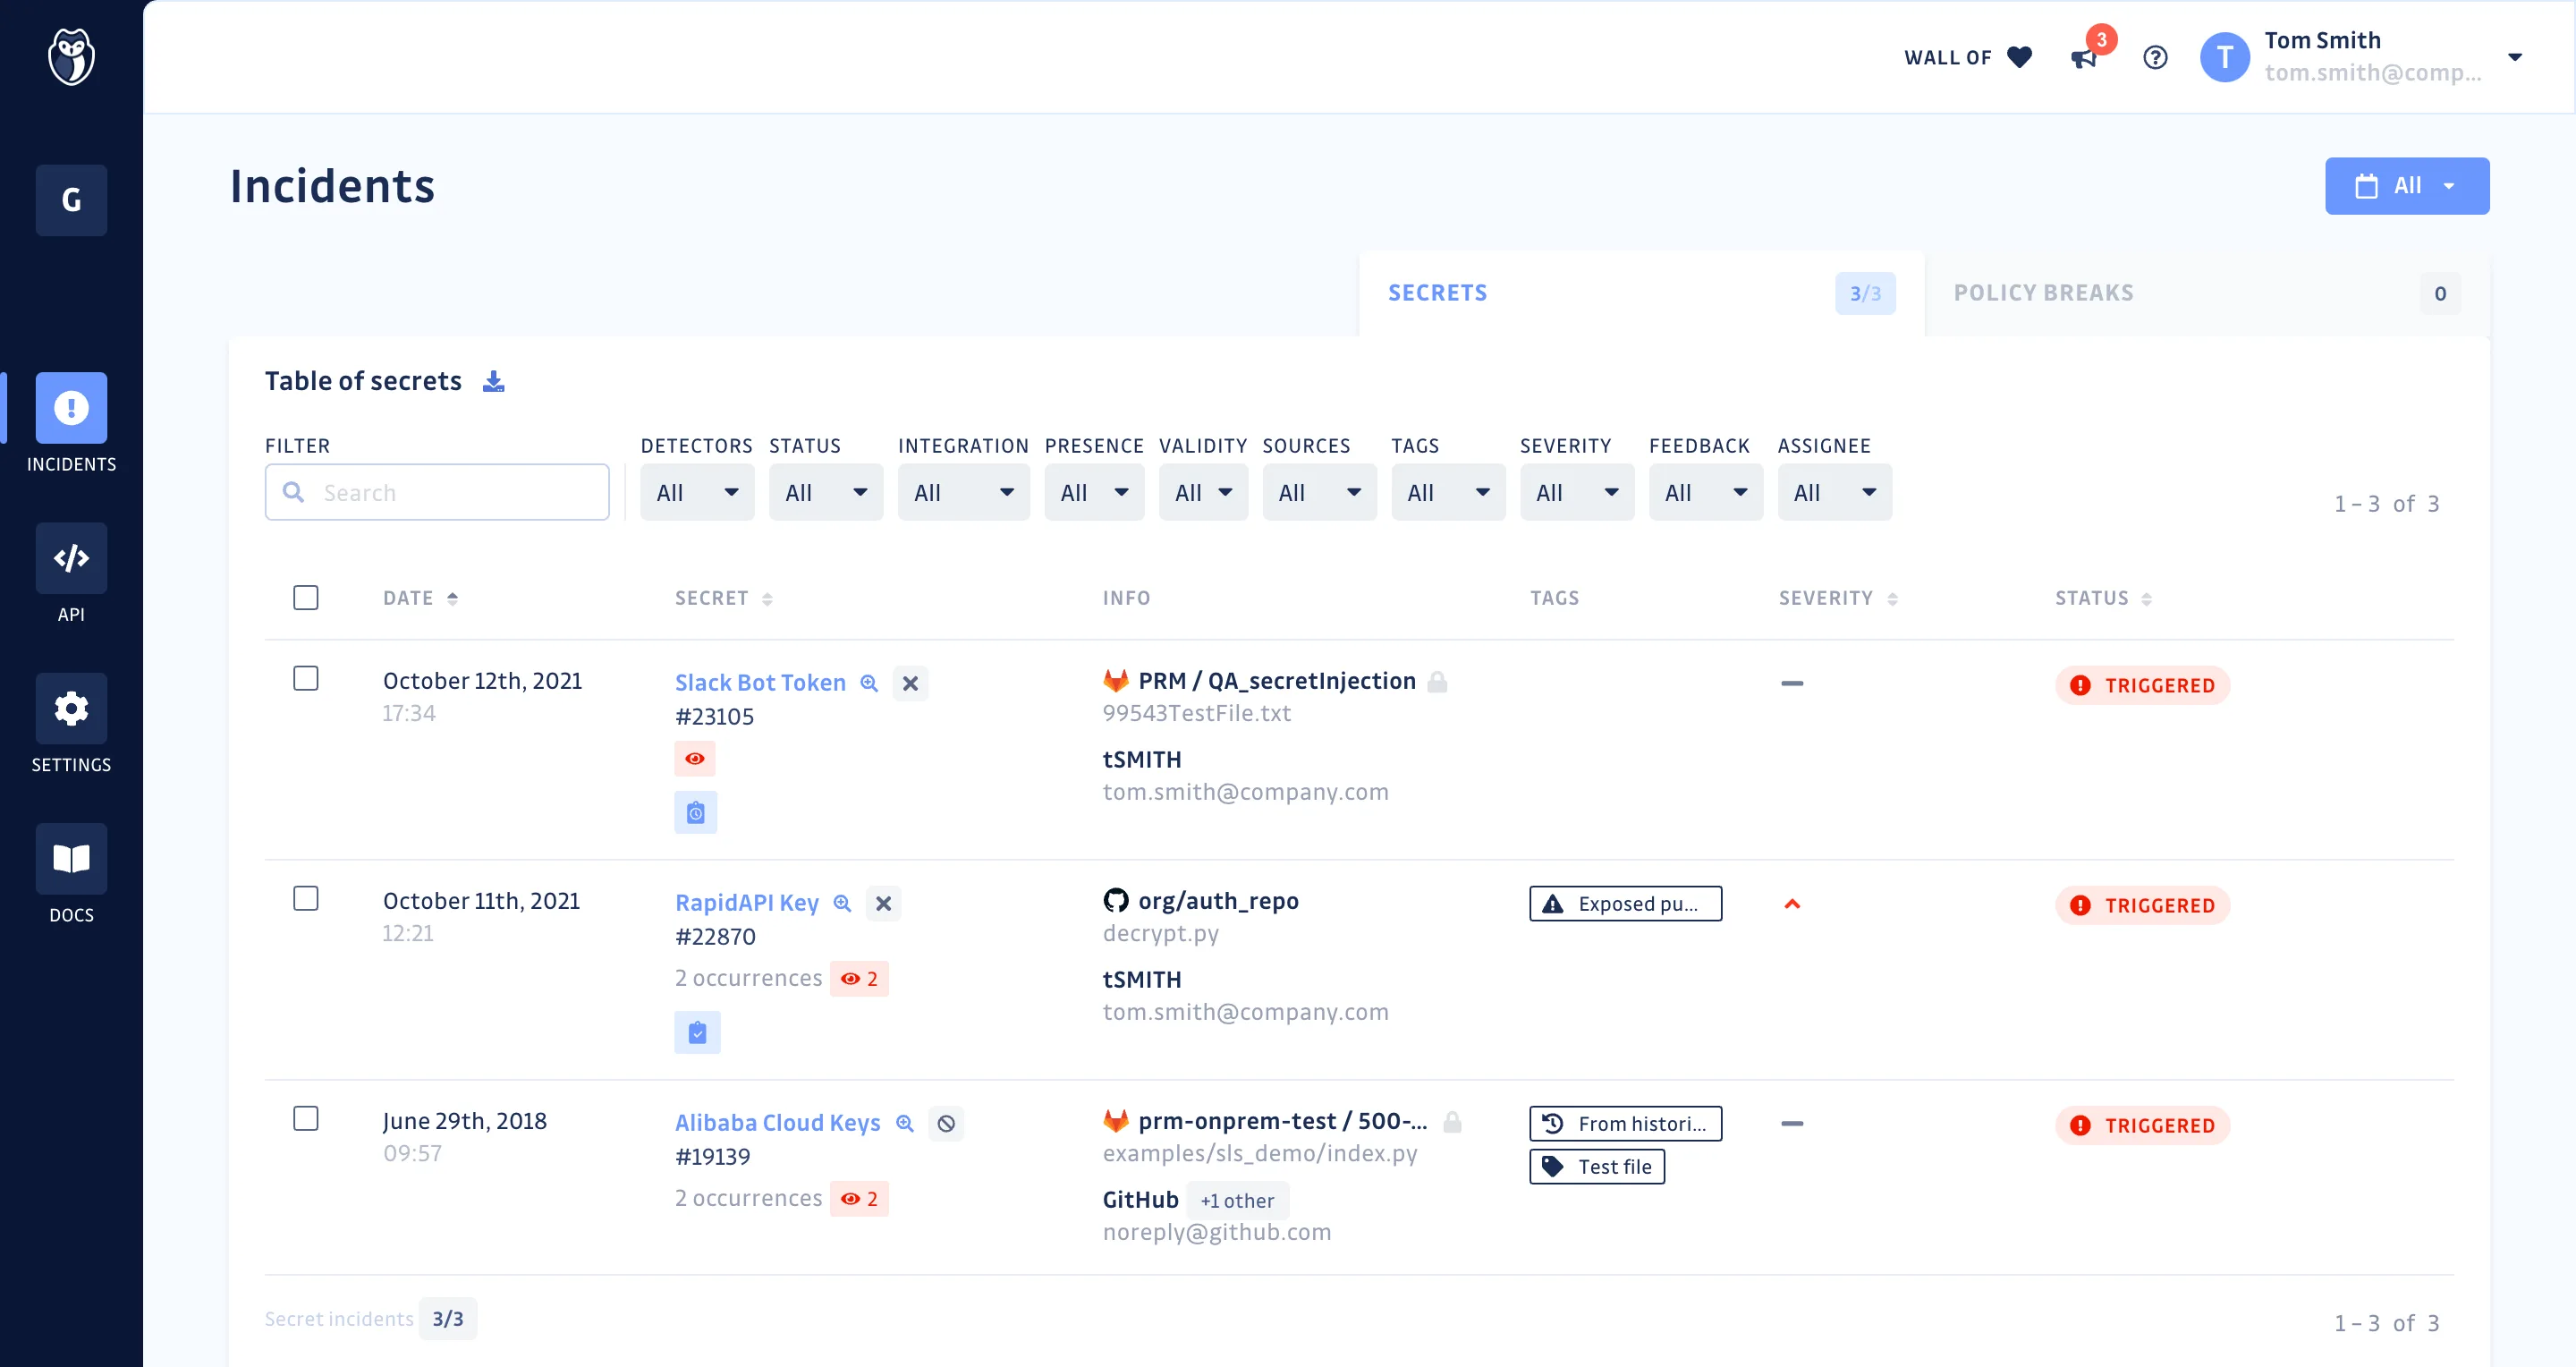
Task: Open the help question mark icon
Action: coord(2155,57)
